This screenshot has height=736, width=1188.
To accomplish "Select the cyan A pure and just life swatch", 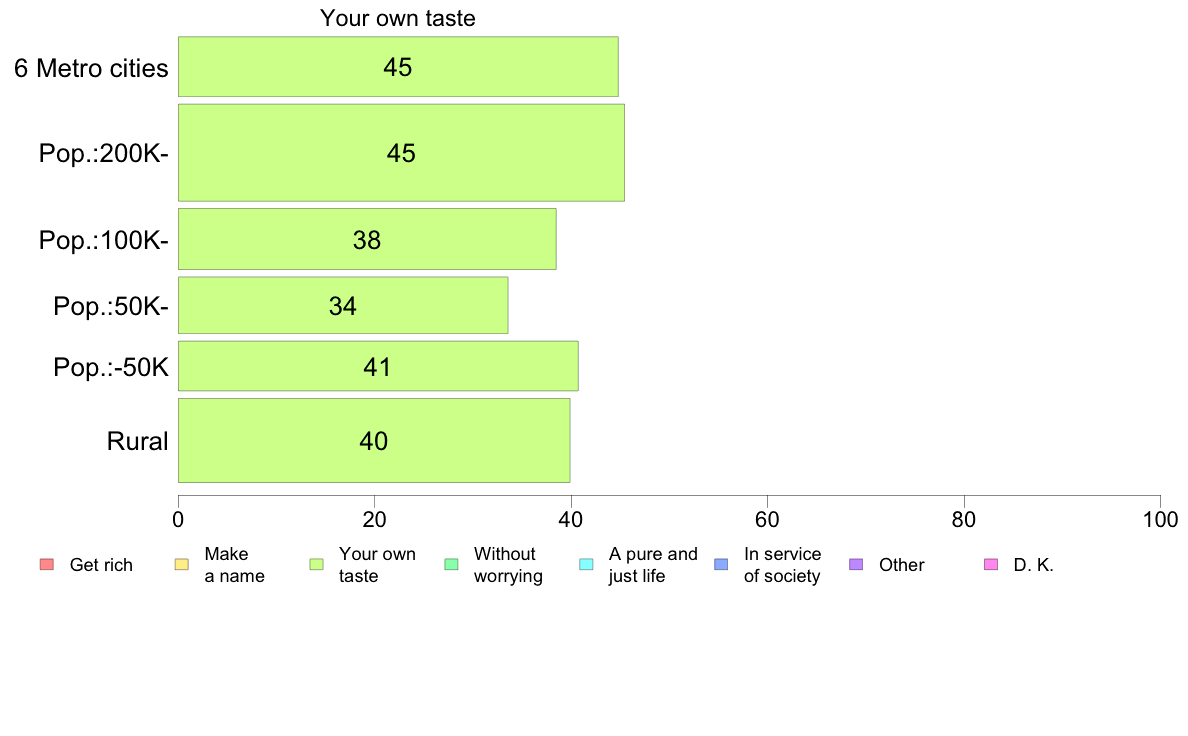I will [586, 565].
